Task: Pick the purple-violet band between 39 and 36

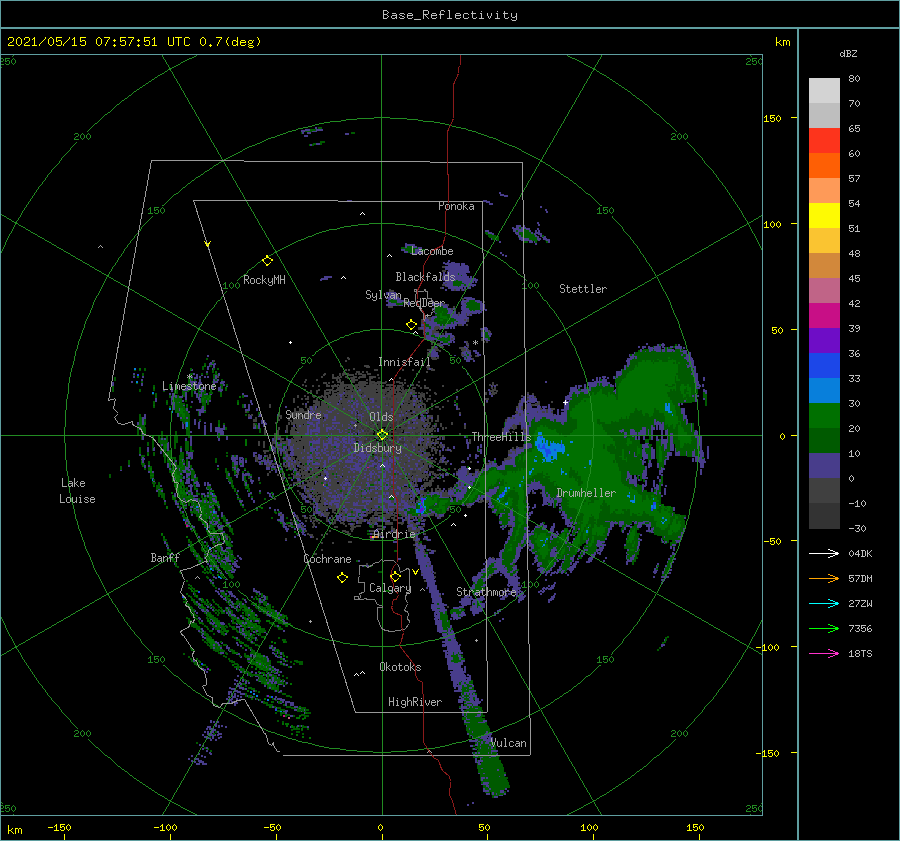Action: [824, 341]
